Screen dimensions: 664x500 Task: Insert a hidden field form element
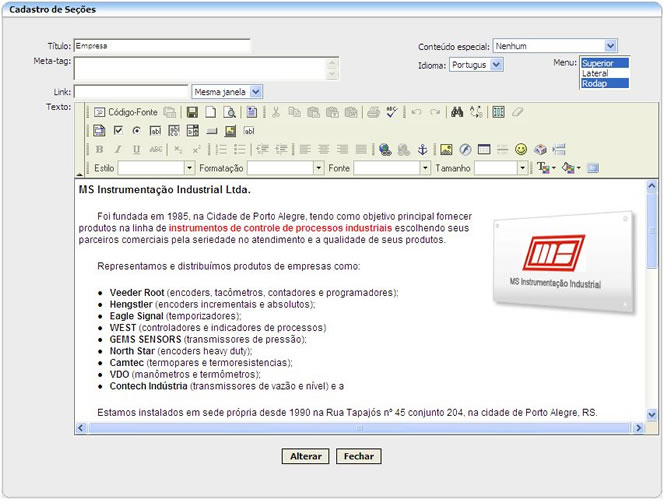(x=249, y=131)
